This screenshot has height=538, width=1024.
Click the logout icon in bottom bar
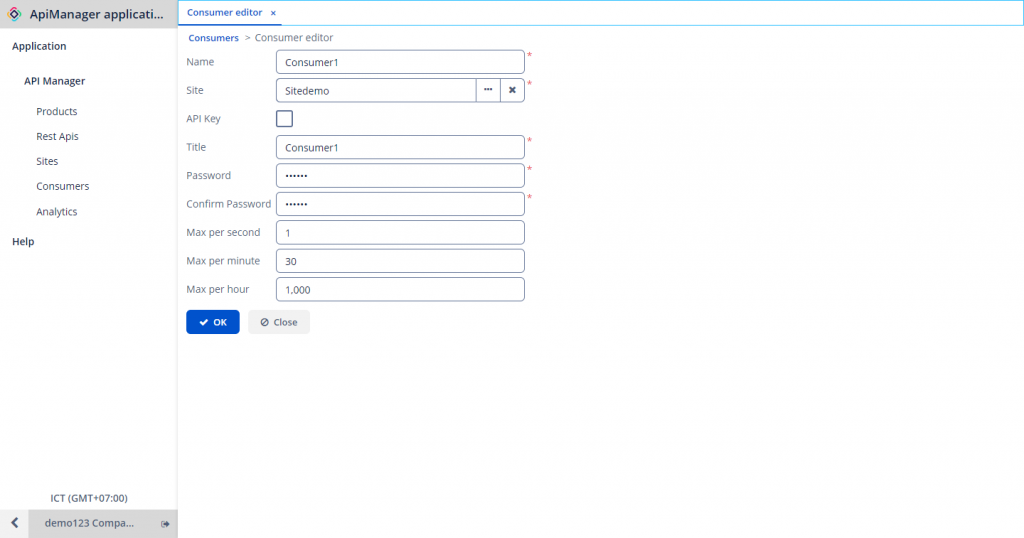(x=165, y=524)
